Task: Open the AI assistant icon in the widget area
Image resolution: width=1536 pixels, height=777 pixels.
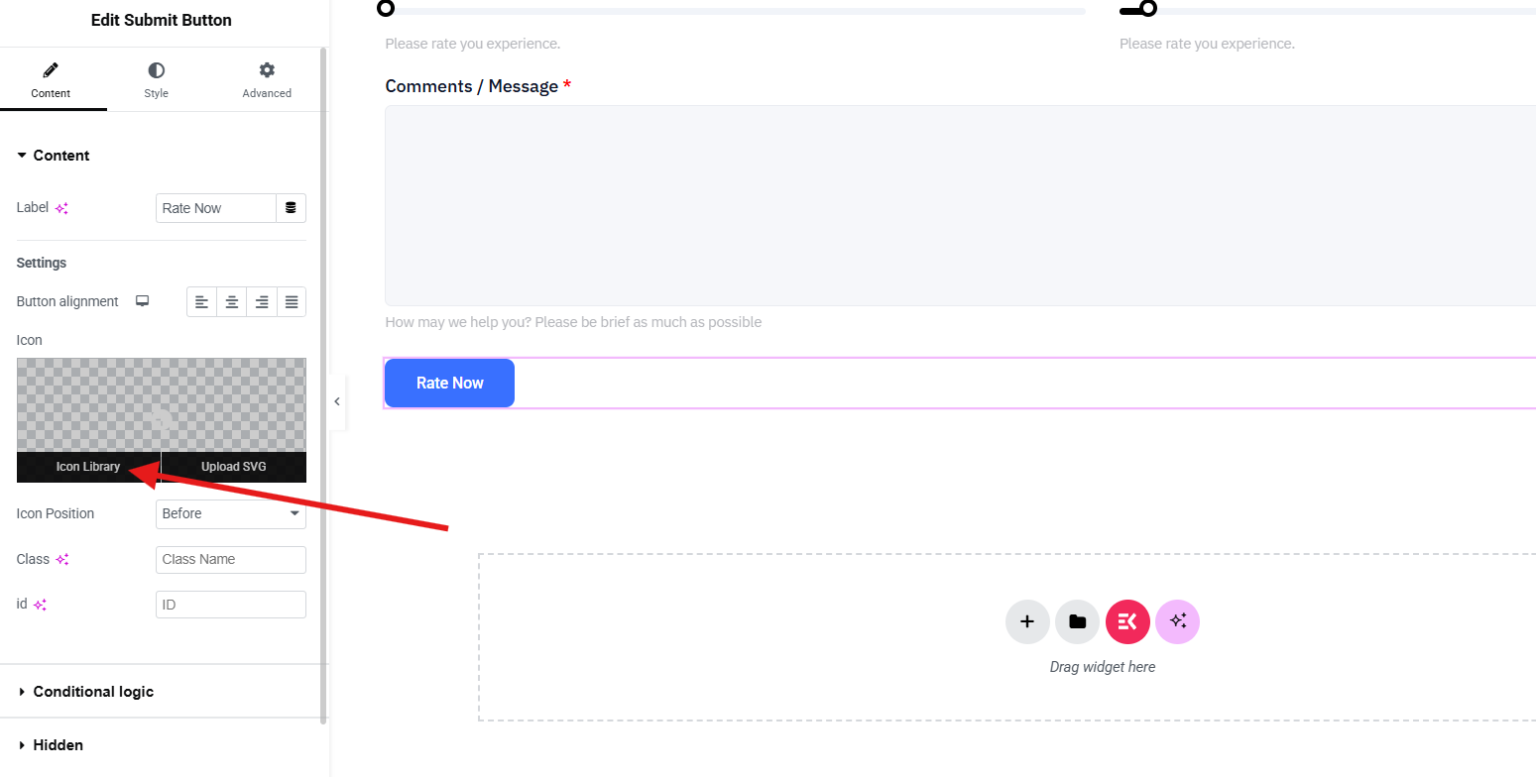Action: [x=1177, y=621]
